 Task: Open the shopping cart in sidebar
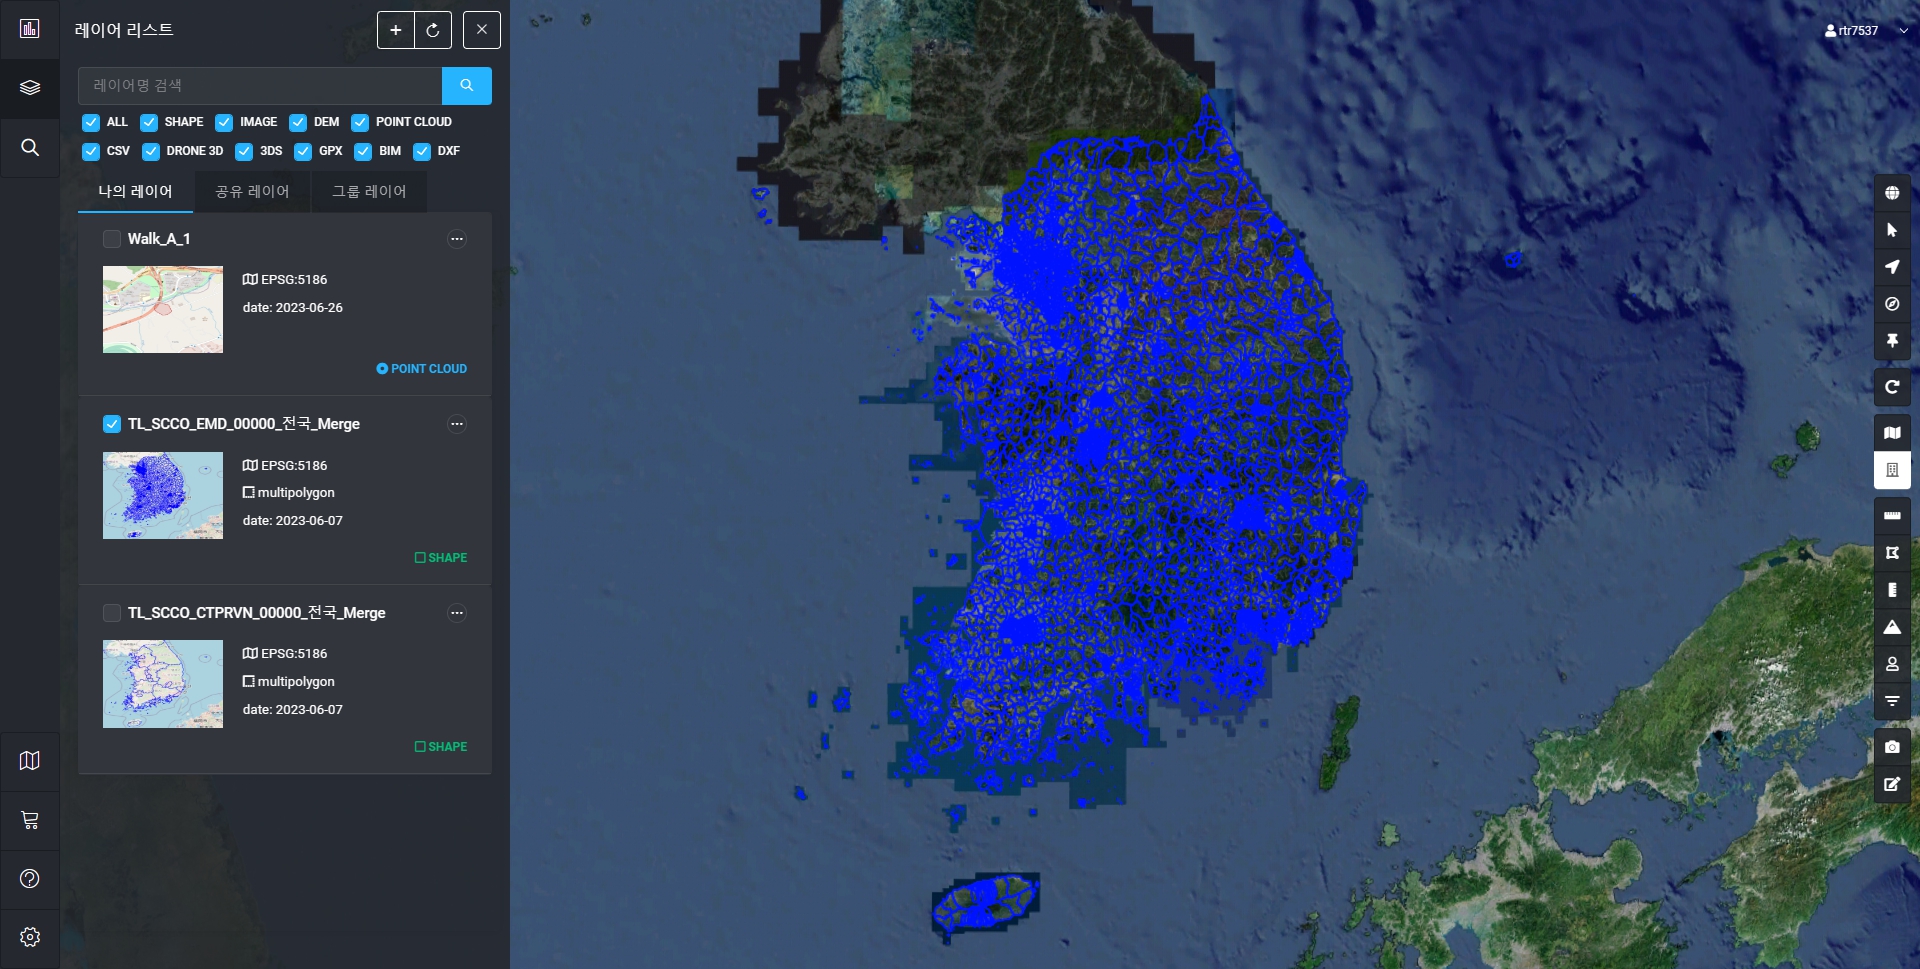[30, 820]
